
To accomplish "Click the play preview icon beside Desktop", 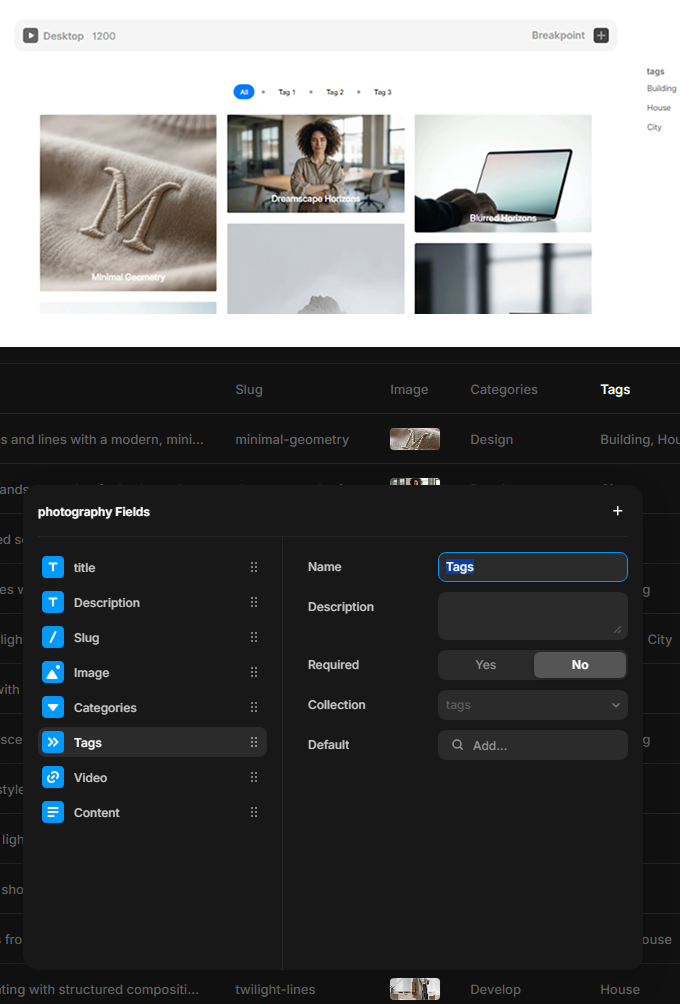I will coord(31,36).
